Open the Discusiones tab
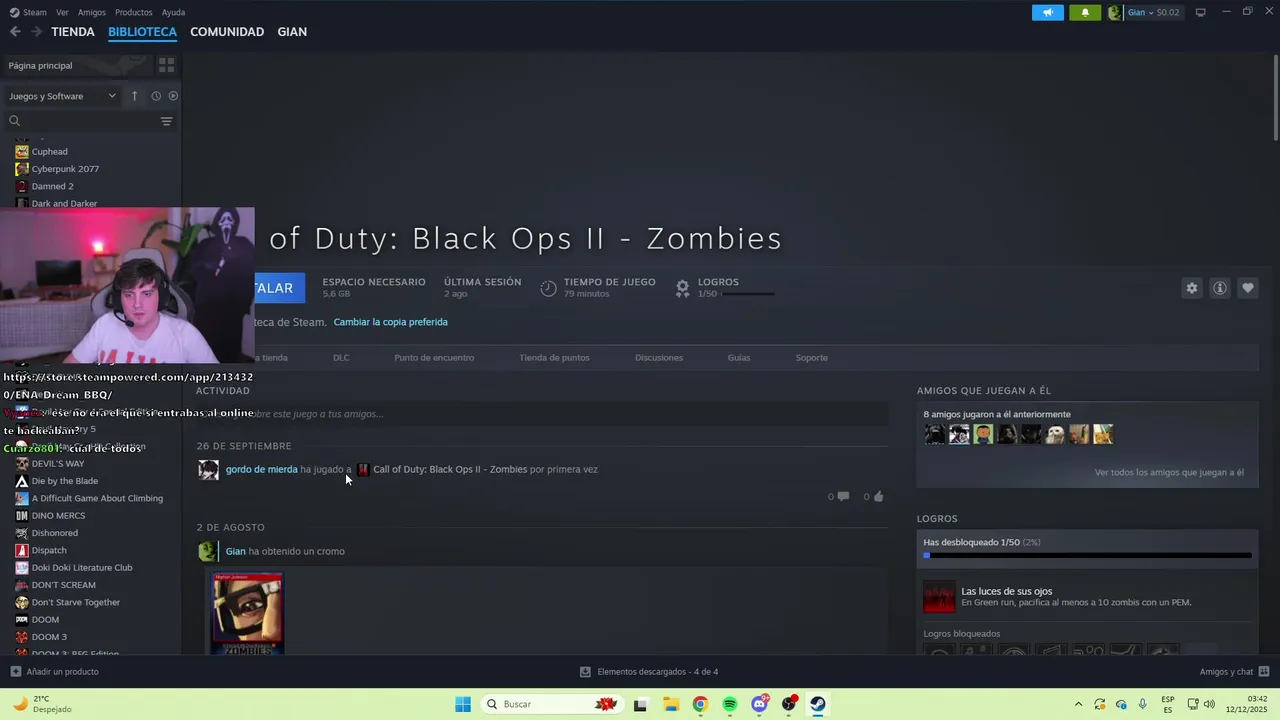The image size is (1280, 720). point(659,357)
